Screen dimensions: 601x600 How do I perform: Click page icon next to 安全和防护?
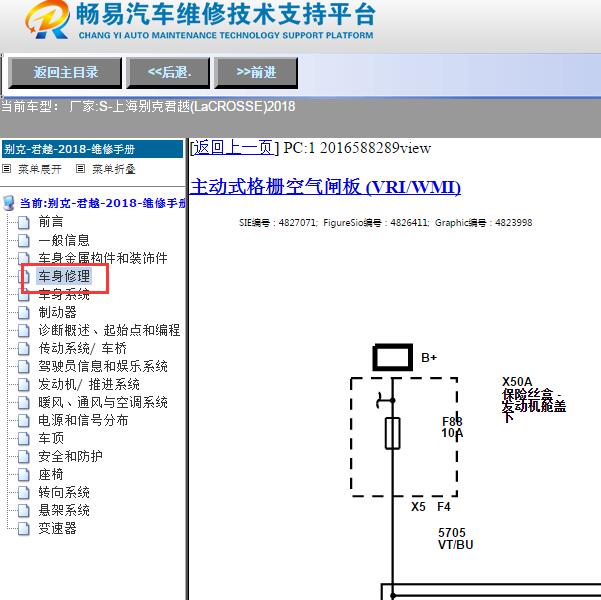24,456
